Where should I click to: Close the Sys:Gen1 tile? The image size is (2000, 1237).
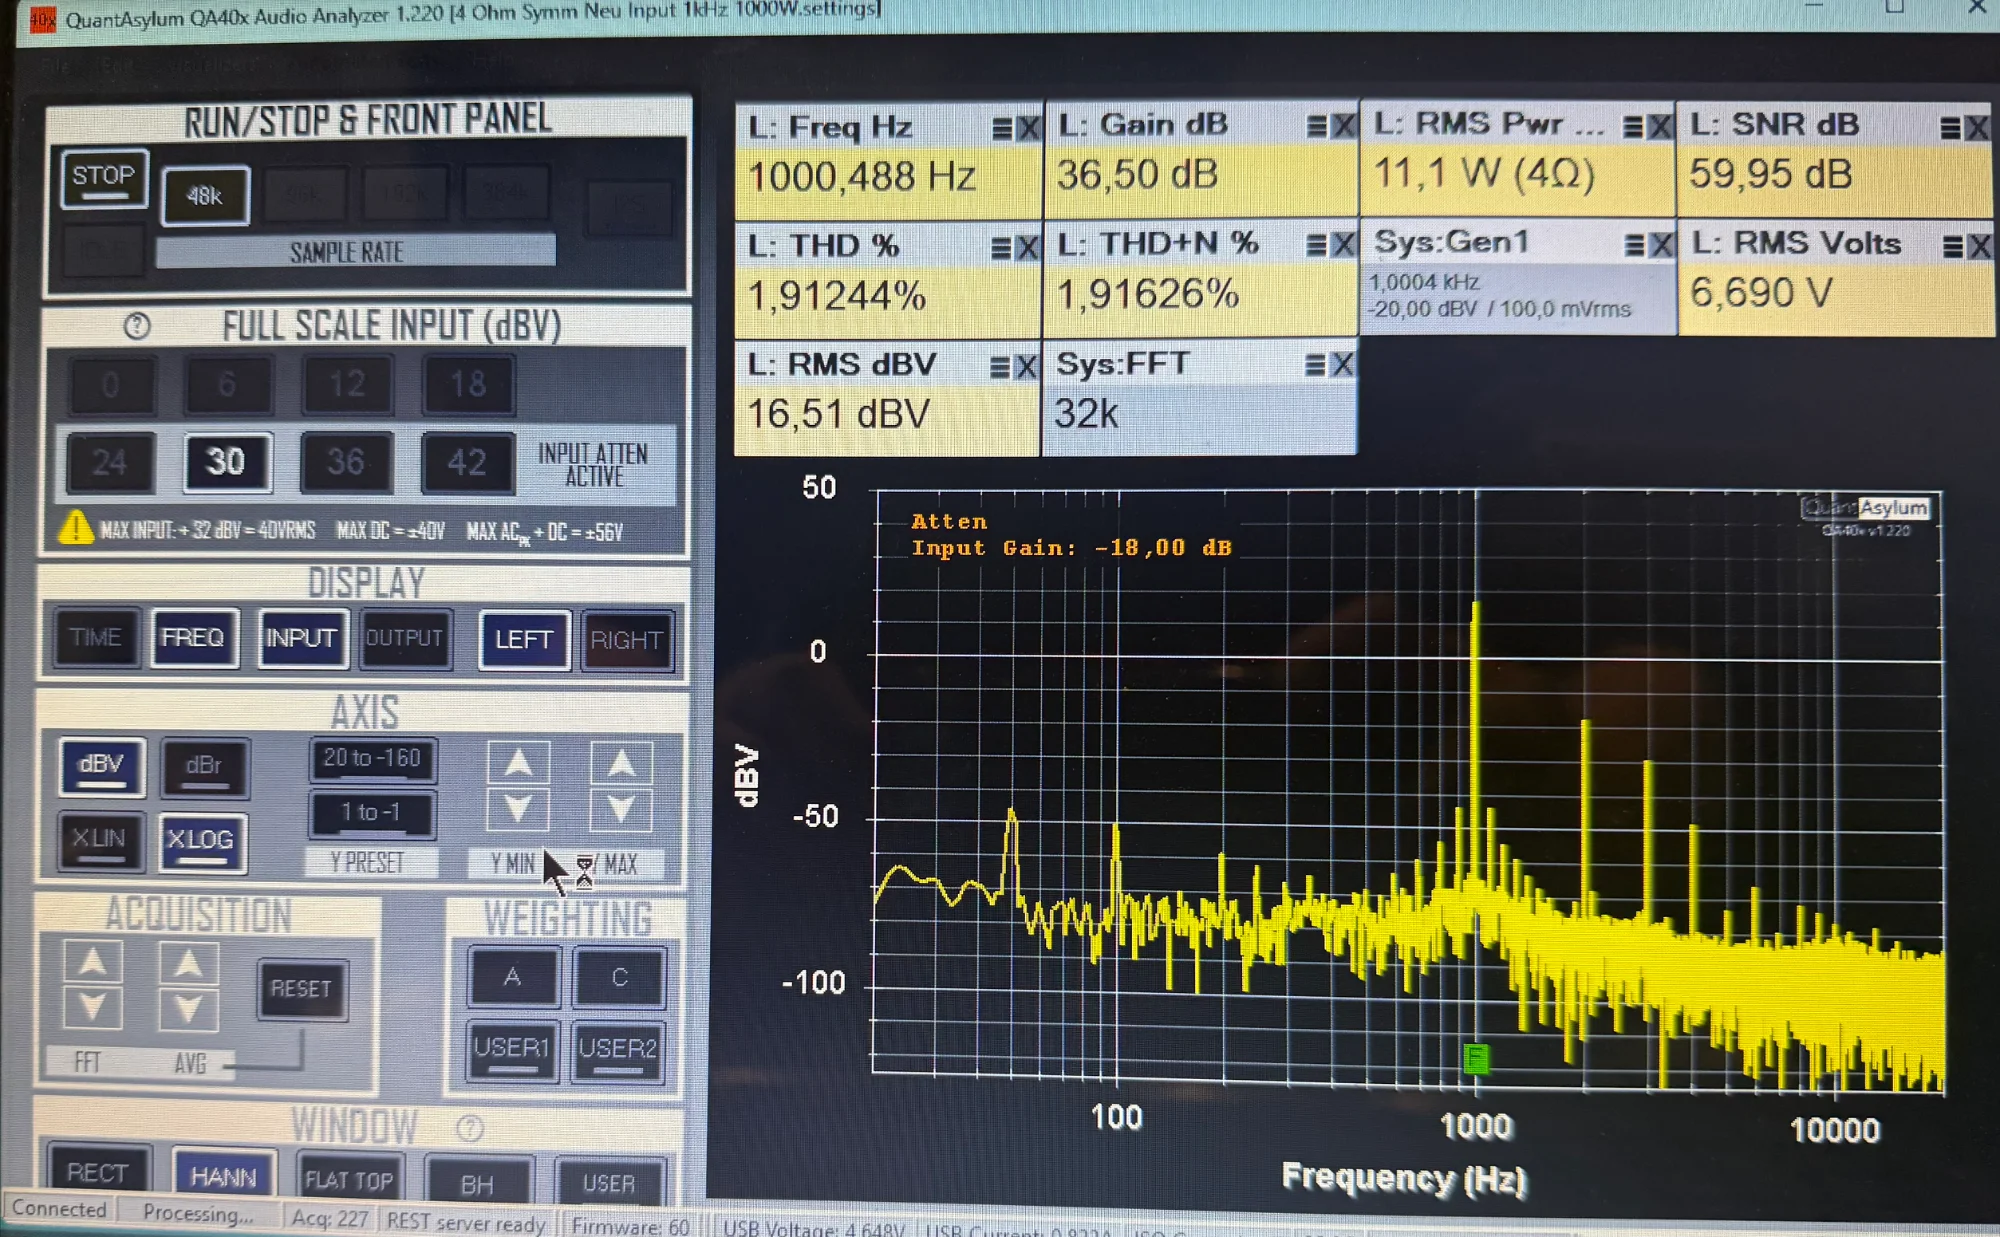point(1661,245)
